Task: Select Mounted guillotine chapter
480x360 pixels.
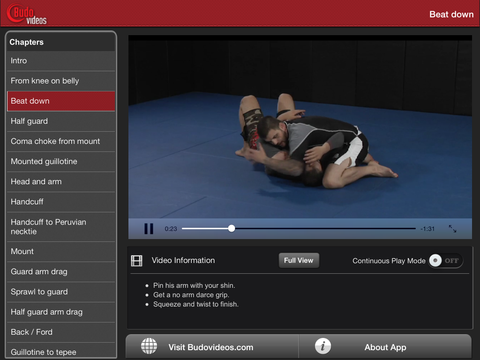Action: click(x=61, y=161)
